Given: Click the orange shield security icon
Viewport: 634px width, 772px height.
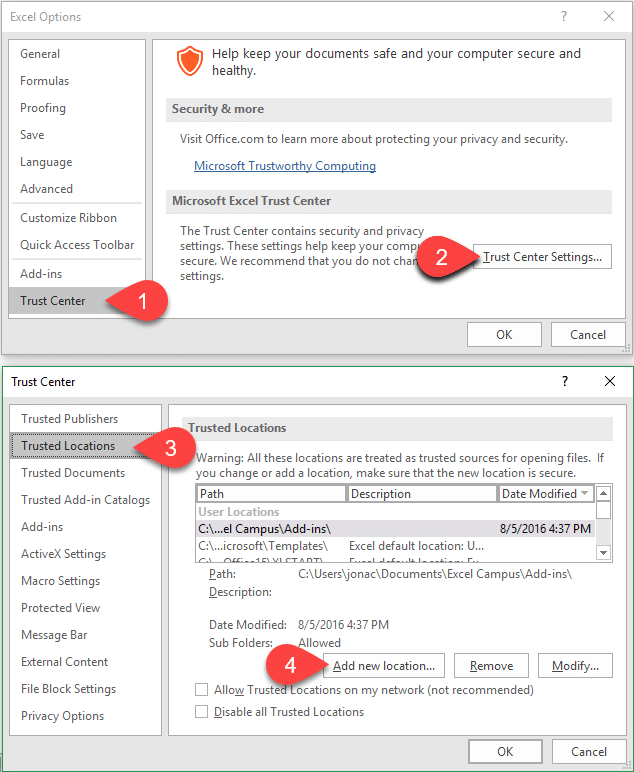Looking at the screenshot, I should tap(189, 62).
